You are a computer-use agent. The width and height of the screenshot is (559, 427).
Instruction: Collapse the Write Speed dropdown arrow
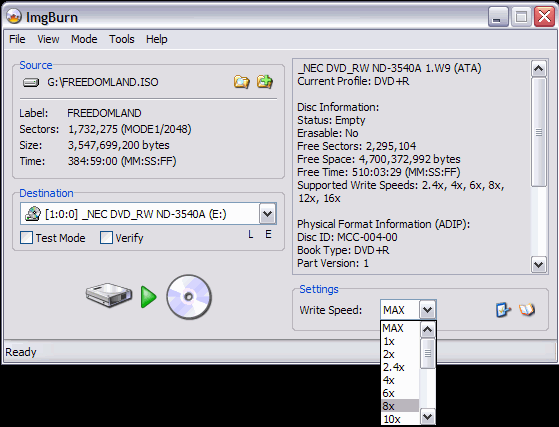(x=427, y=310)
